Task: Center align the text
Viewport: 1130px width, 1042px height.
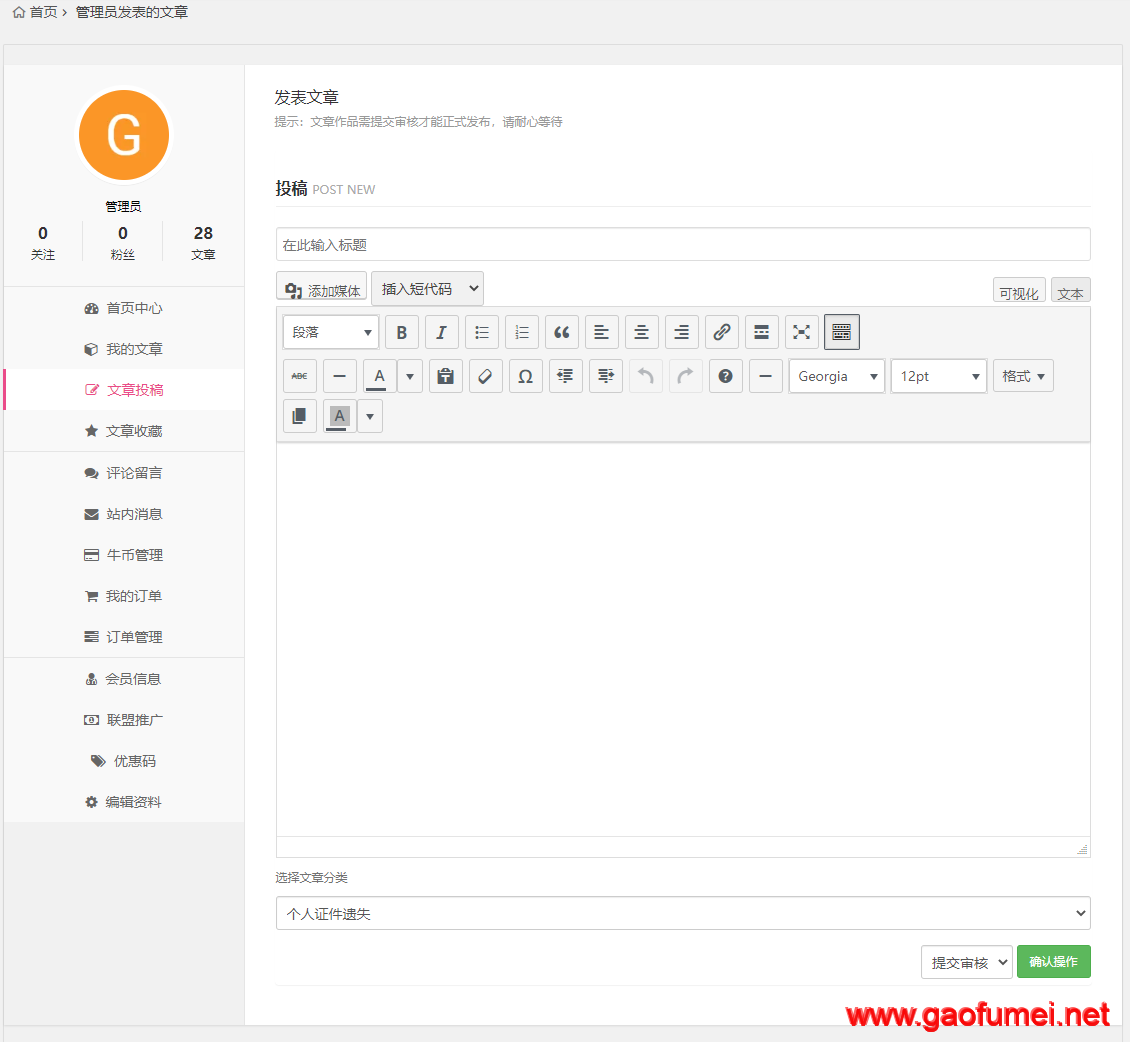Action: pyautogui.click(x=642, y=332)
